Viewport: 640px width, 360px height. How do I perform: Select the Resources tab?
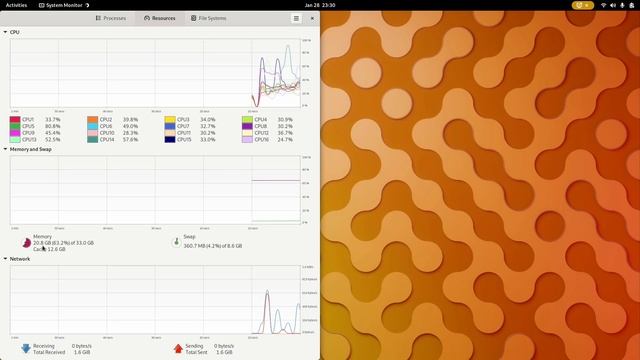160,18
